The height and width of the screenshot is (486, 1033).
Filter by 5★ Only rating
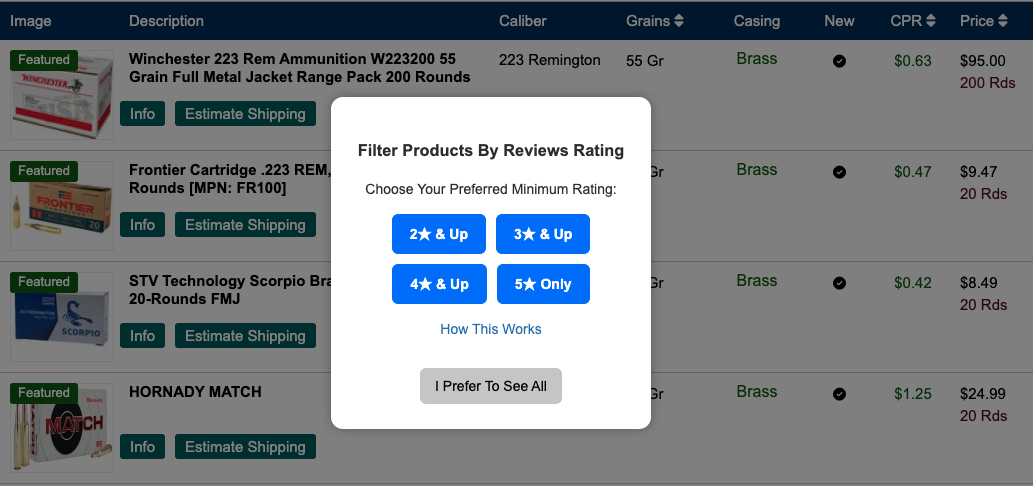click(x=543, y=284)
